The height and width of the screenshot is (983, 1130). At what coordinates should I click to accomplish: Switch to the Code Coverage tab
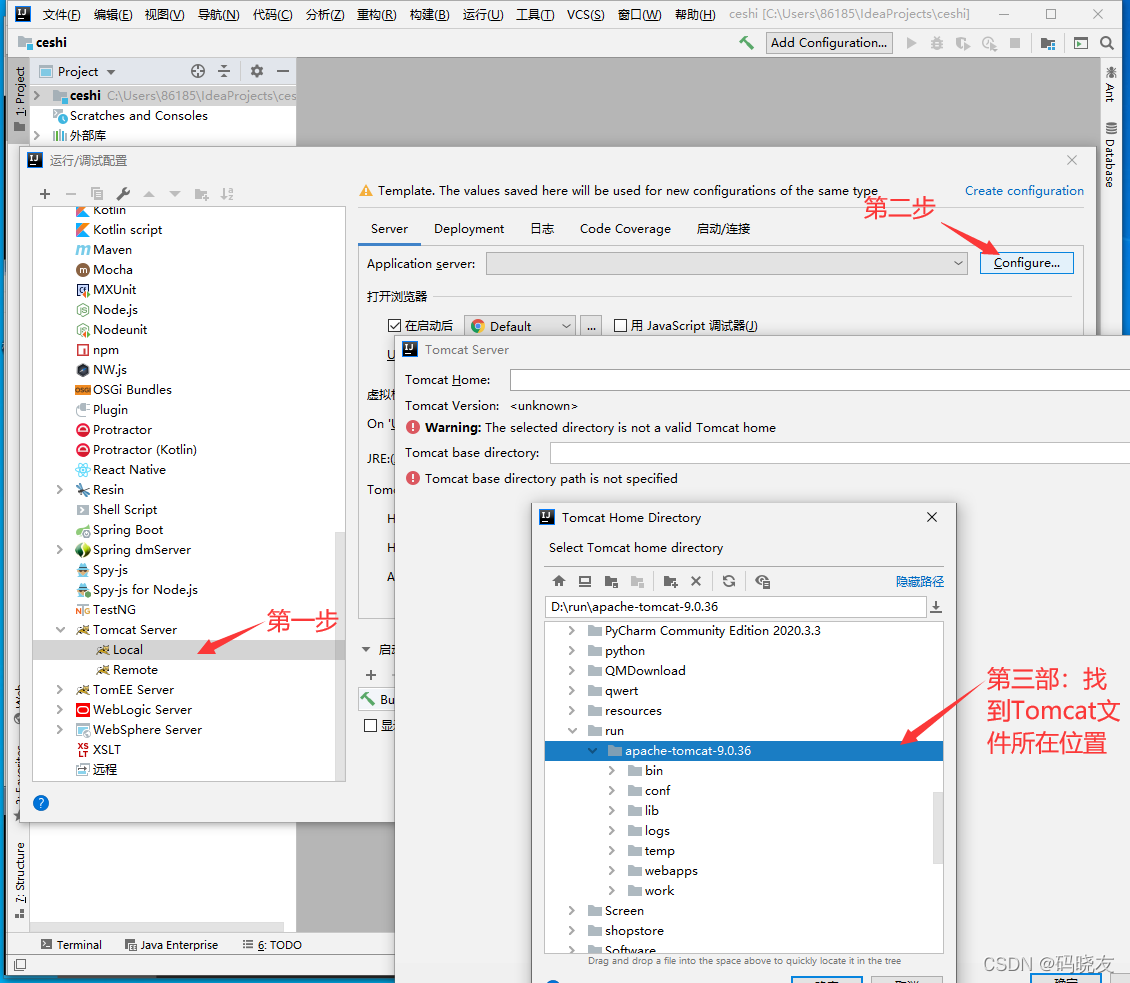pyautogui.click(x=625, y=228)
